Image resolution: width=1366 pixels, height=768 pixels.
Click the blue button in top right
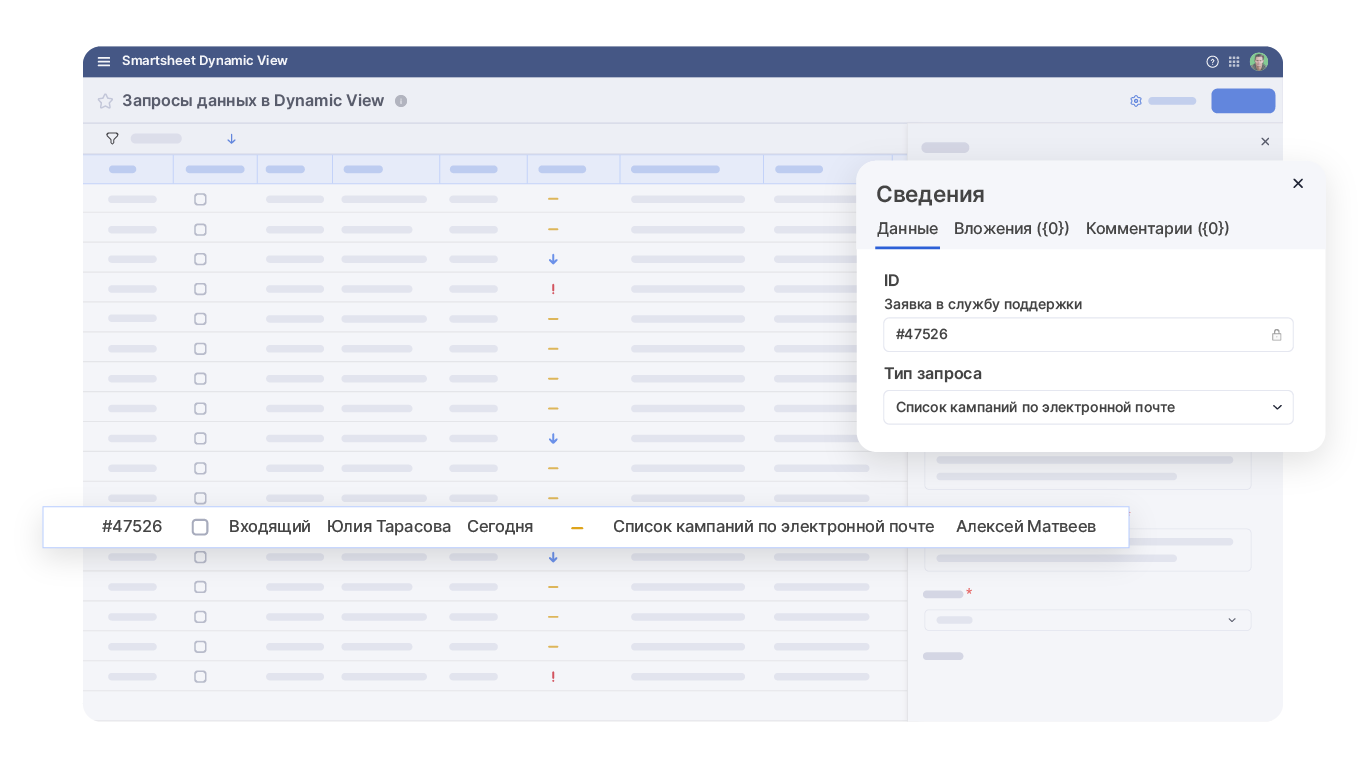click(1243, 101)
